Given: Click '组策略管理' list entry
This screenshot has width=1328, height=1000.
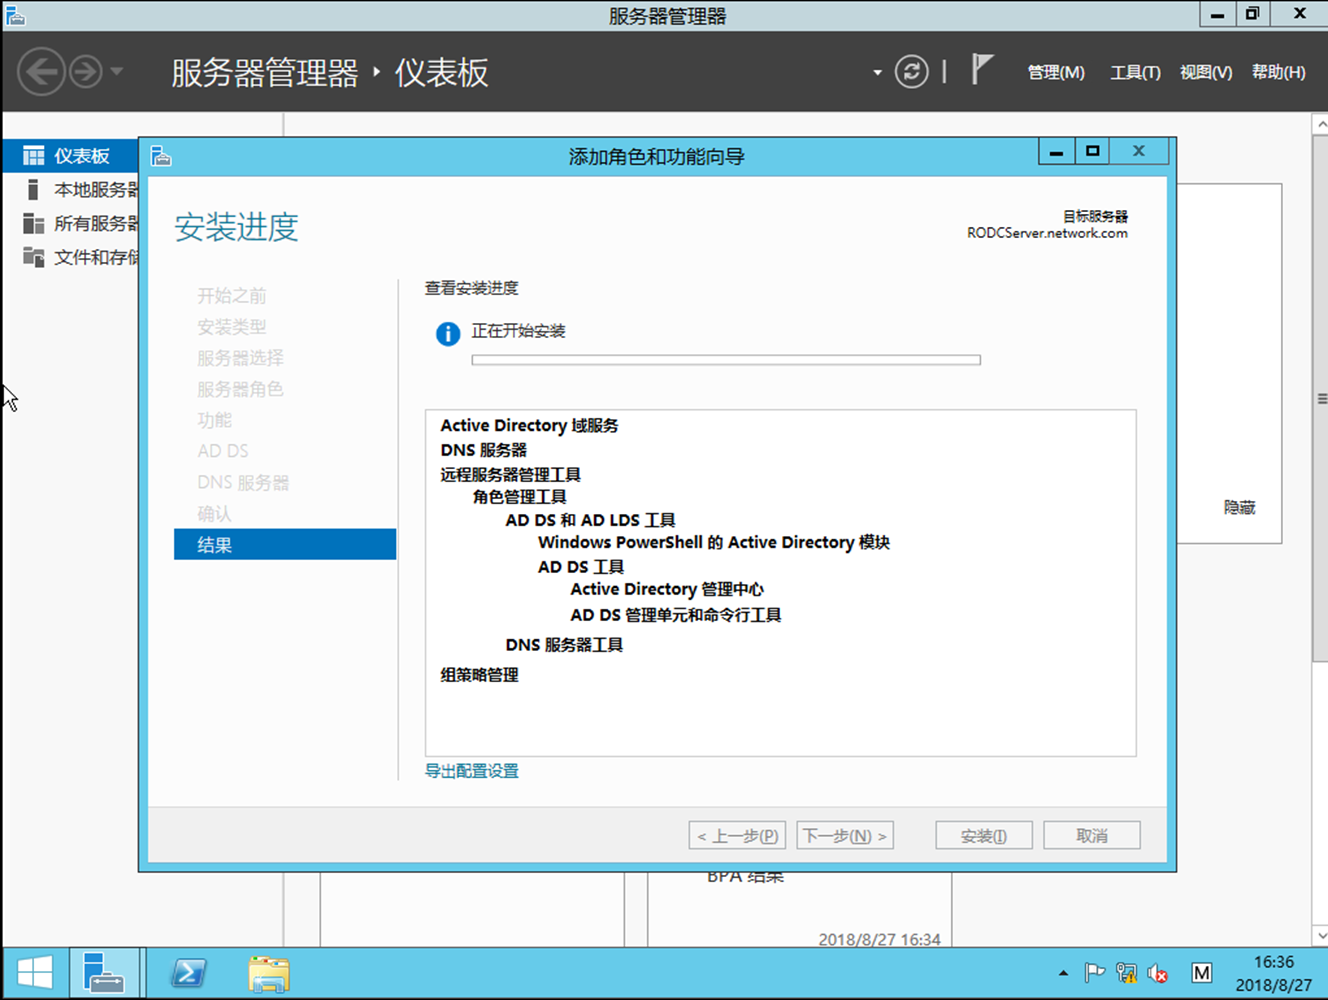Looking at the screenshot, I should coord(479,675).
